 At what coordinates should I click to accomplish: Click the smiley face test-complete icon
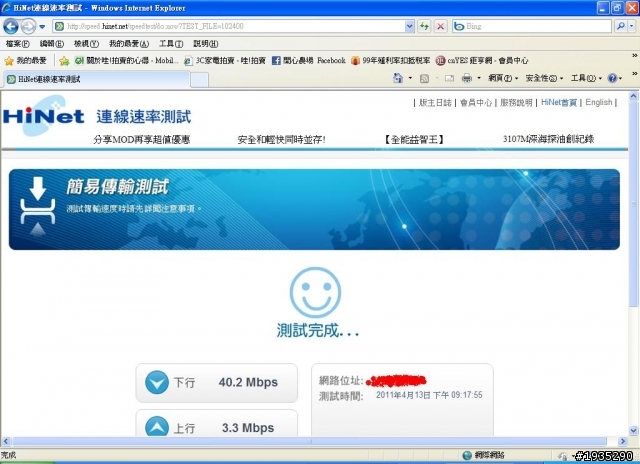[315, 292]
